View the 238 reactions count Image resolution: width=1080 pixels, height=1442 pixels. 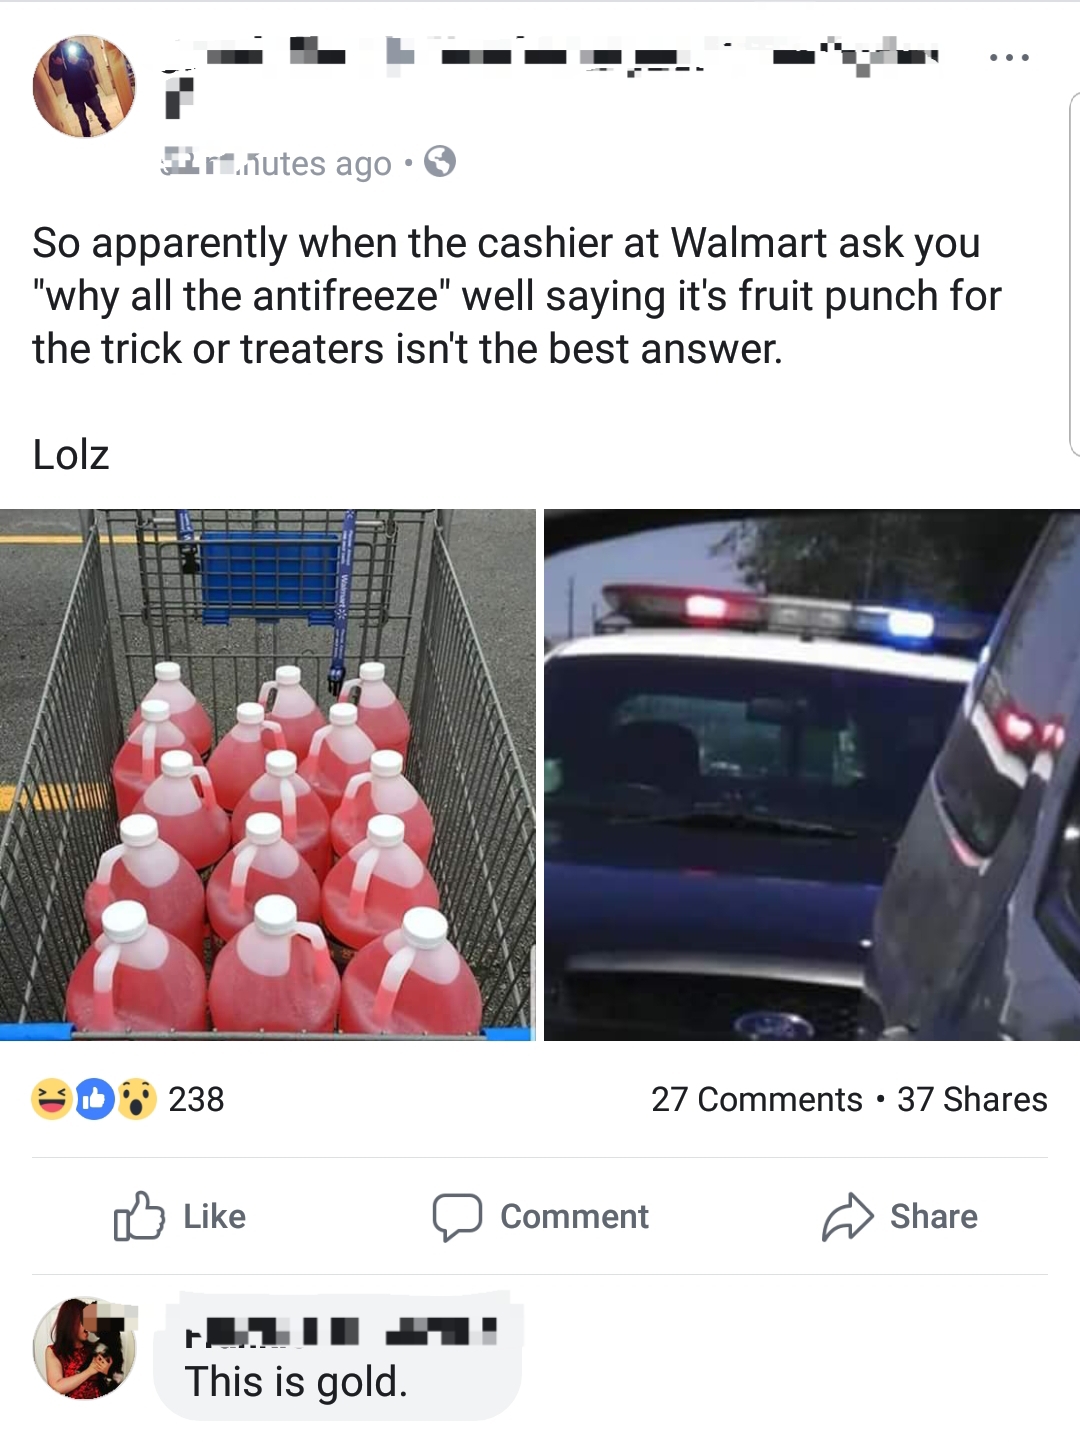point(196,1099)
